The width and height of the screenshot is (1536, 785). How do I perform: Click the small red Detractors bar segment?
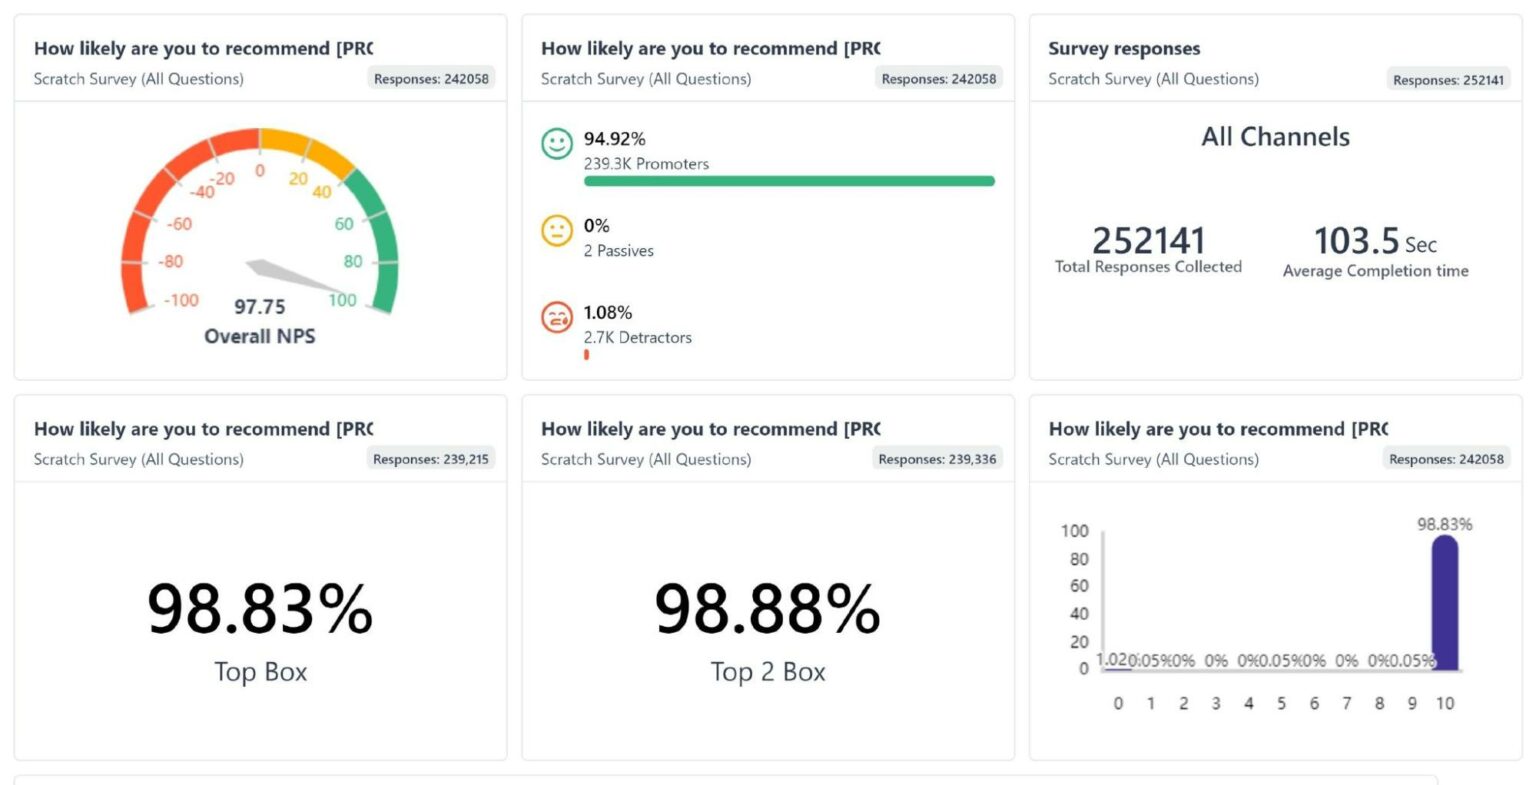pos(586,355)
